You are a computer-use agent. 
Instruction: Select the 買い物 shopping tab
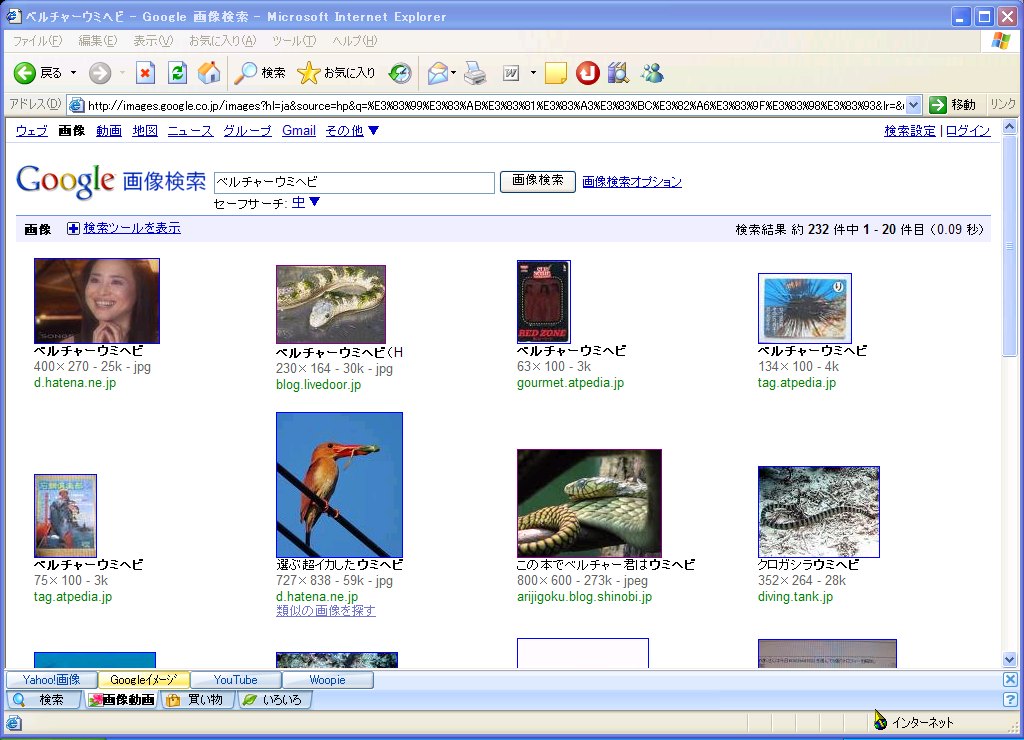point(199,700)
